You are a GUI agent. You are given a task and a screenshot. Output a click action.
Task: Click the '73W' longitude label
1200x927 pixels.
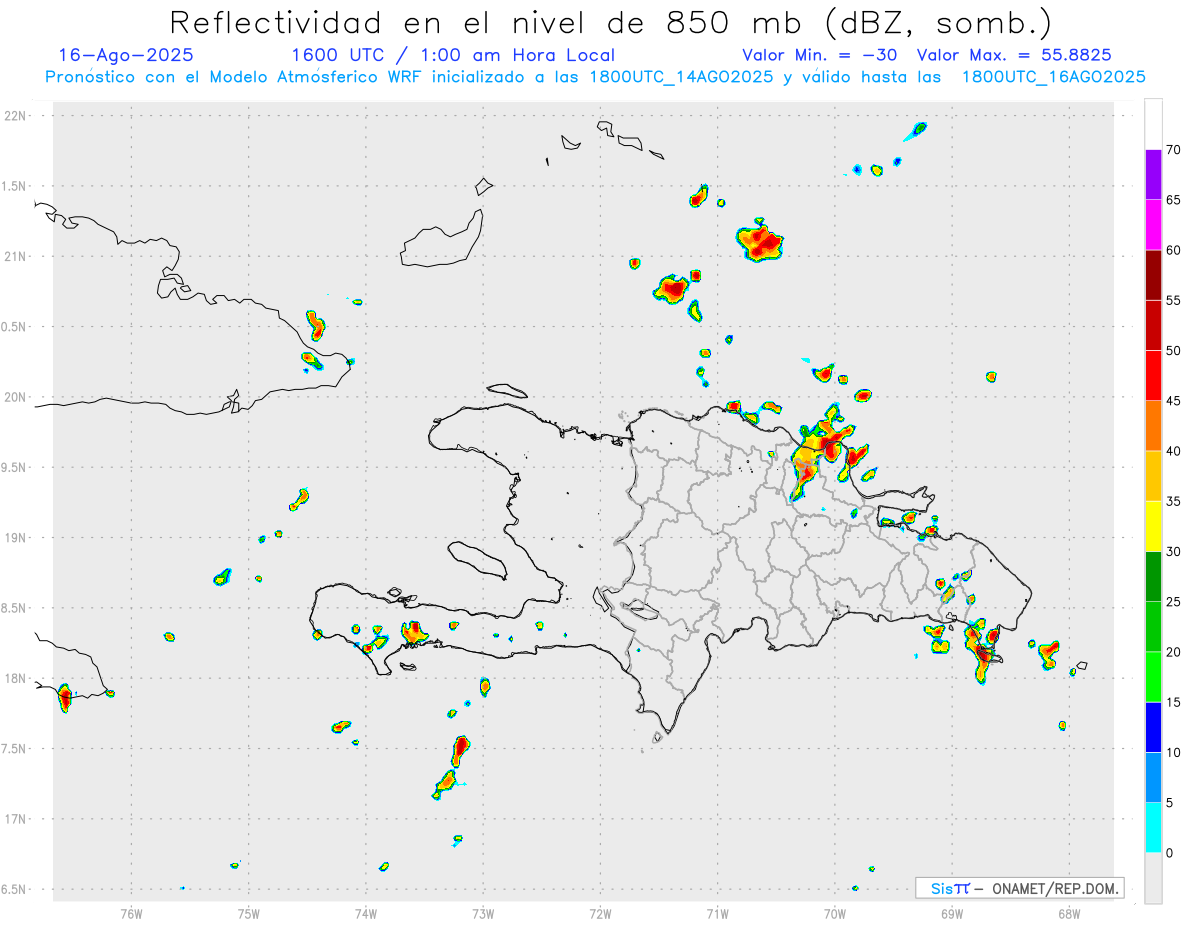click(x=483, y=912)
